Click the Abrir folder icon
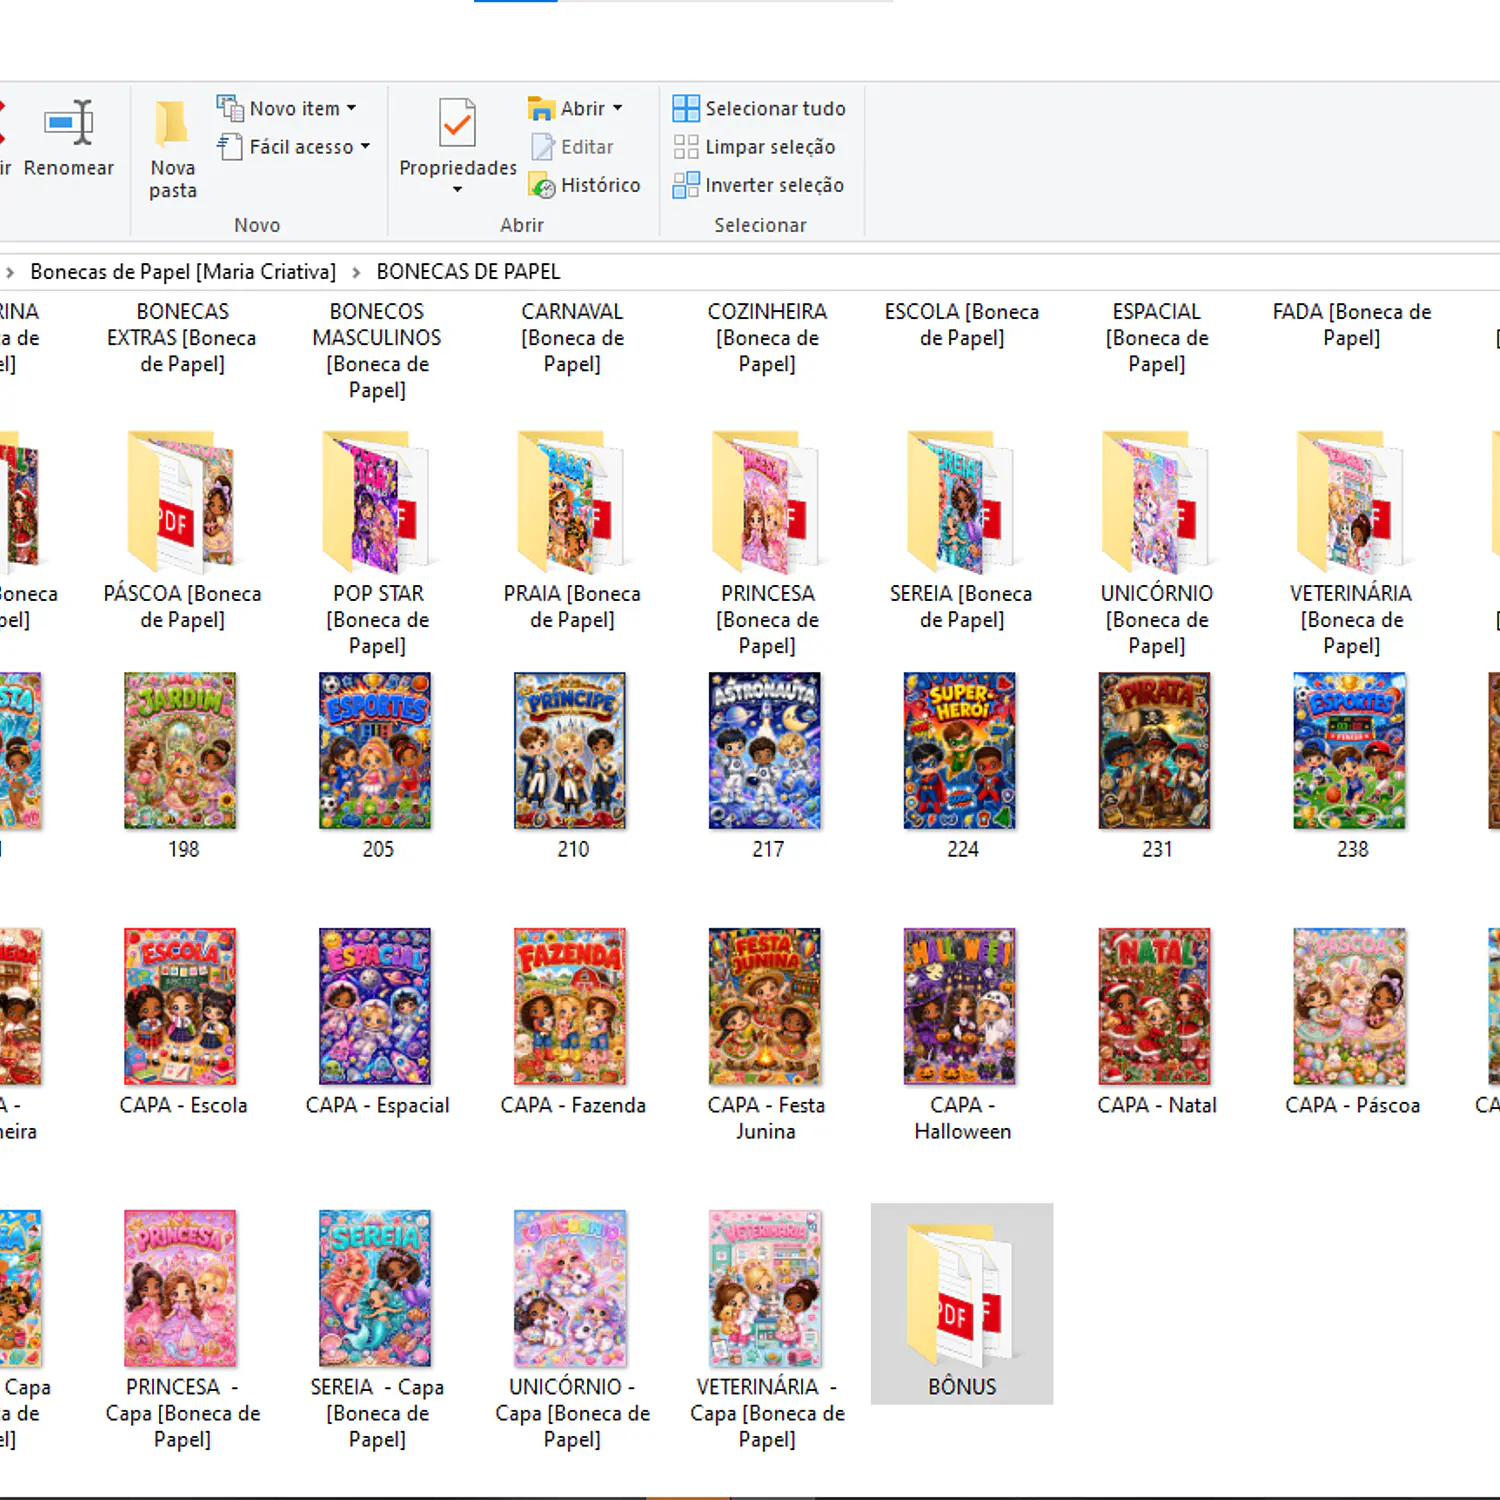 click(x=541, y=108)
